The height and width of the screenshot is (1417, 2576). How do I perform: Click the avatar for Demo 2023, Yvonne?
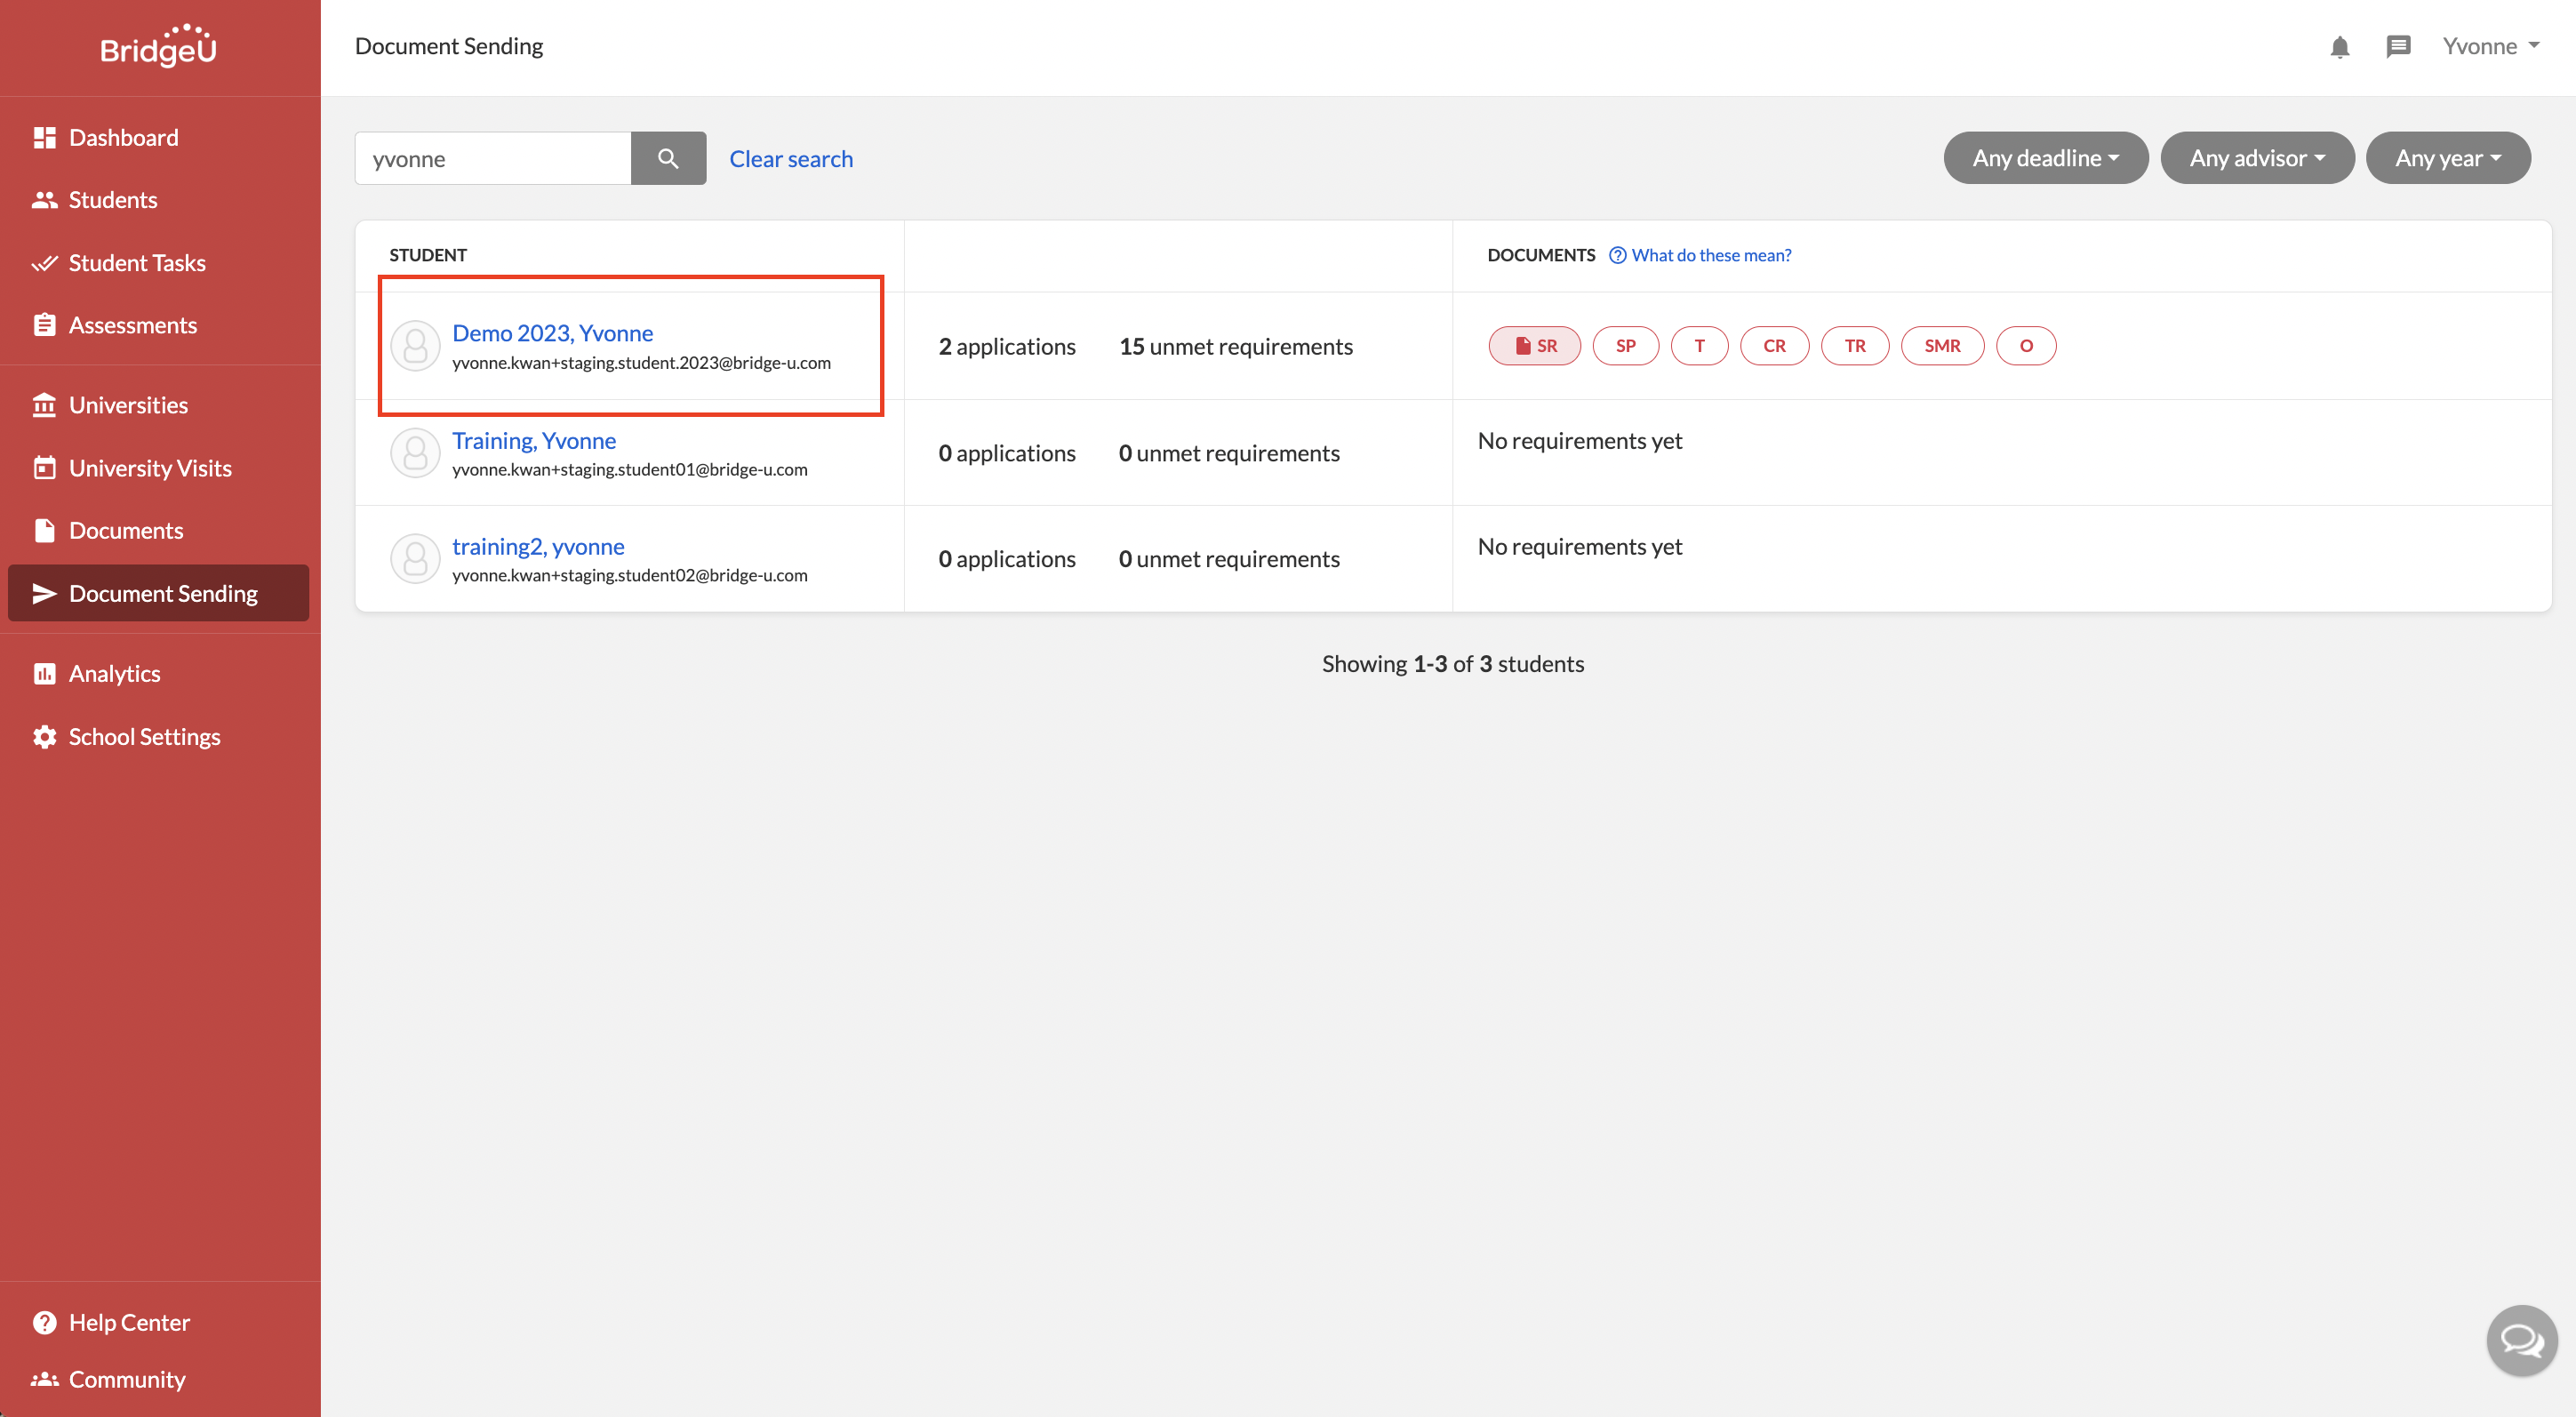(415, 346)
